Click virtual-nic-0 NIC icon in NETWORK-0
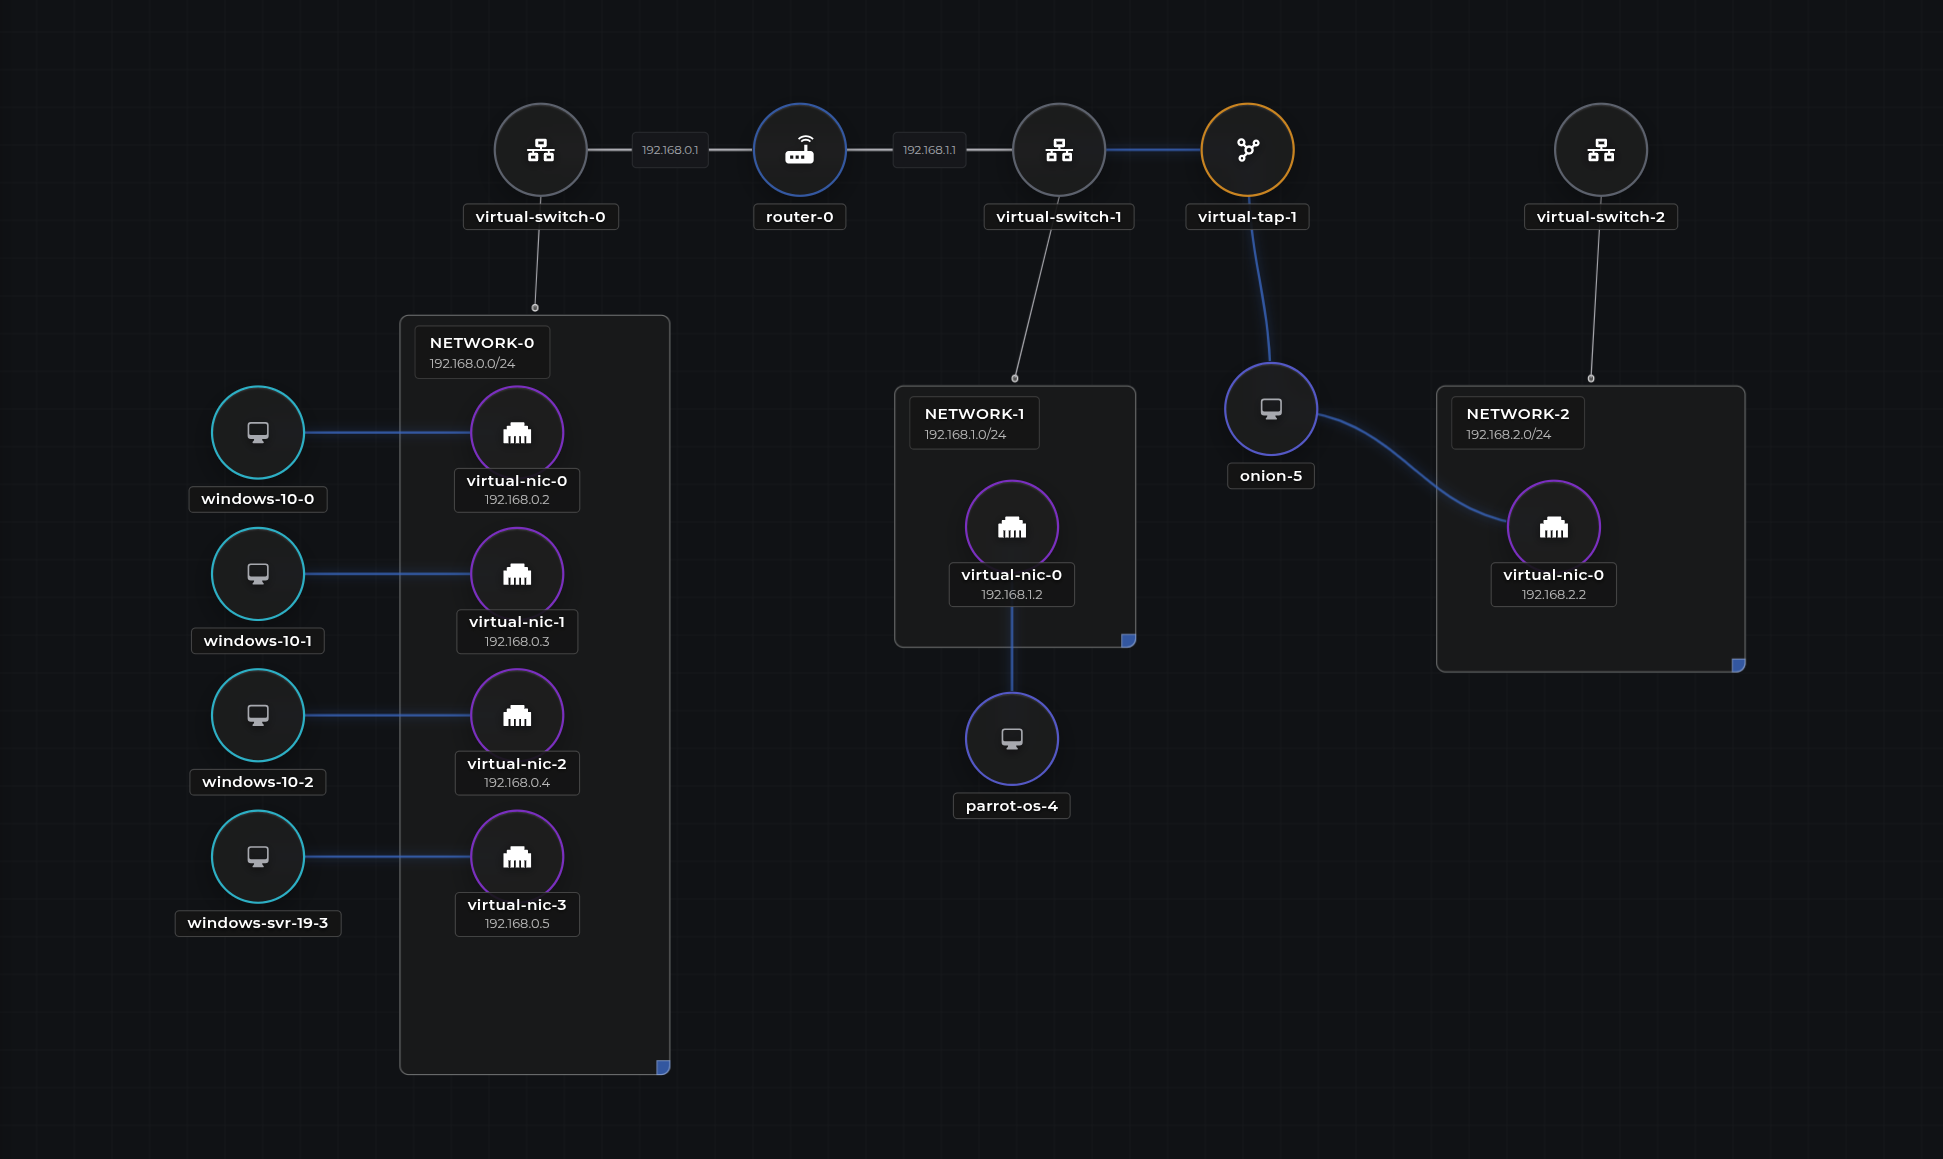1943x1159 pixels. pyautogui.click(x=517, y=432)
